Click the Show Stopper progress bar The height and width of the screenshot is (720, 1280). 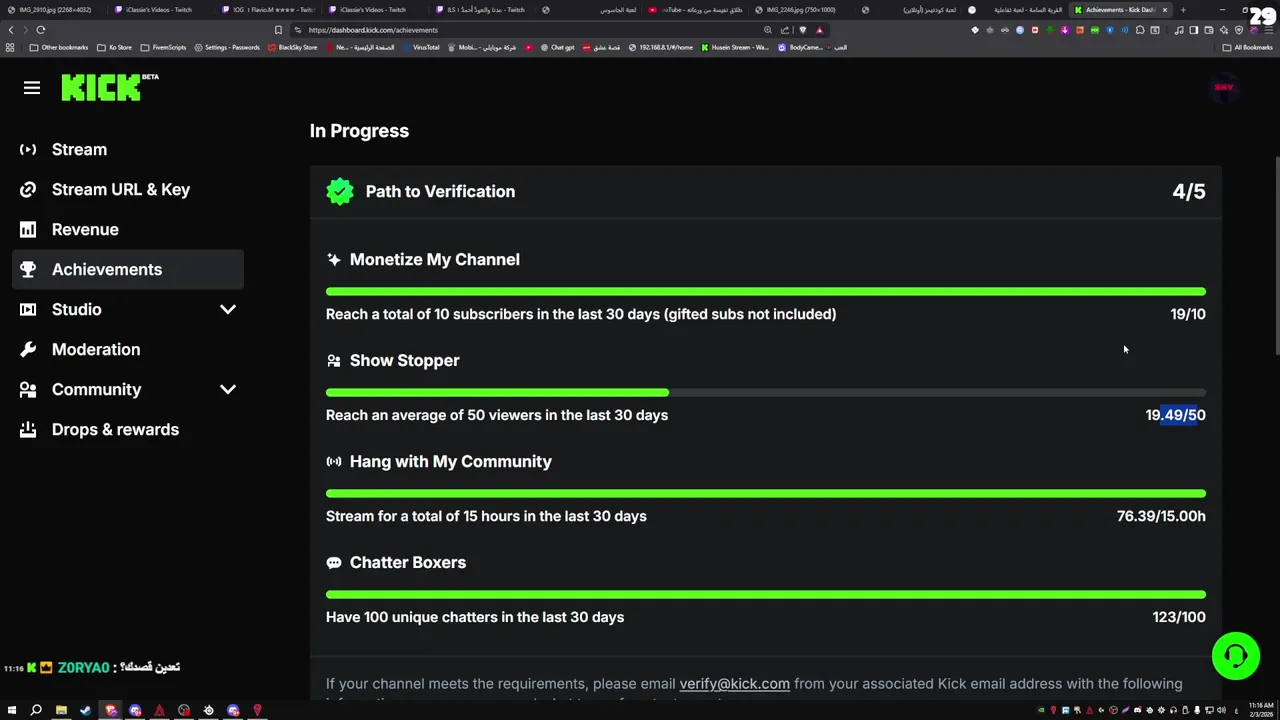click(x=765, y=393)
